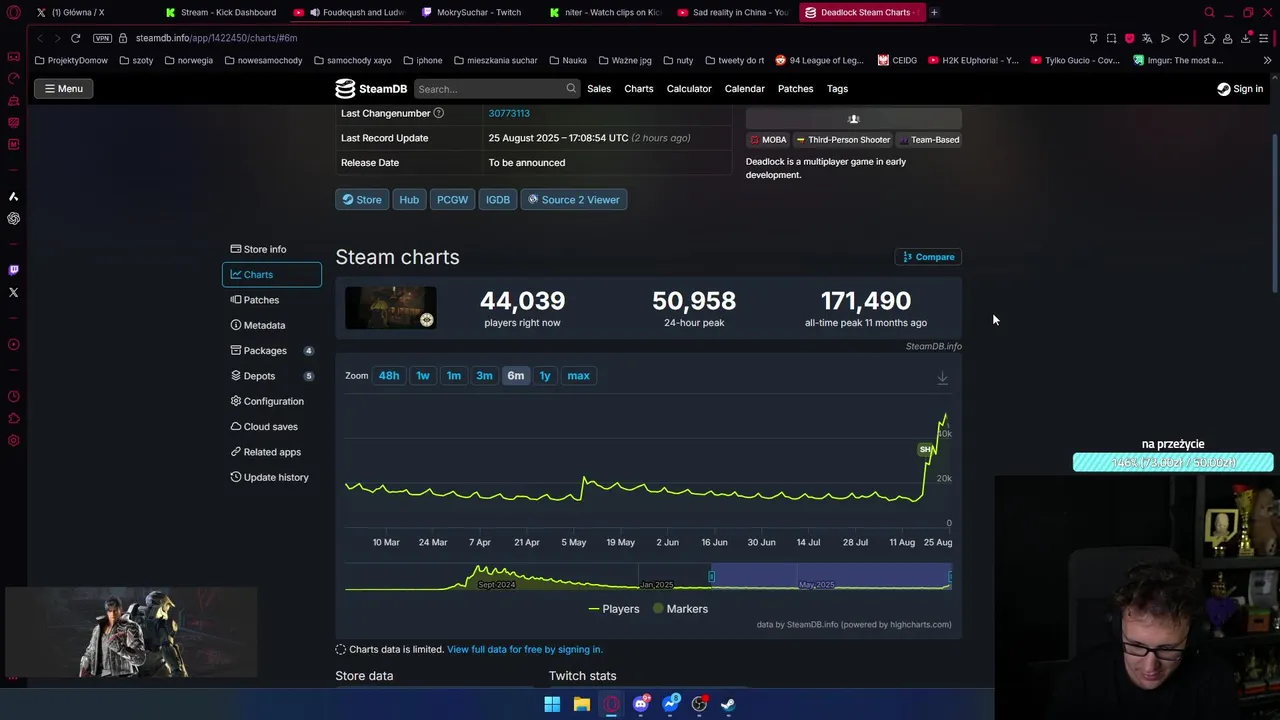Click the game thumbnail image in Steam charts

click(x=391, y=308)
